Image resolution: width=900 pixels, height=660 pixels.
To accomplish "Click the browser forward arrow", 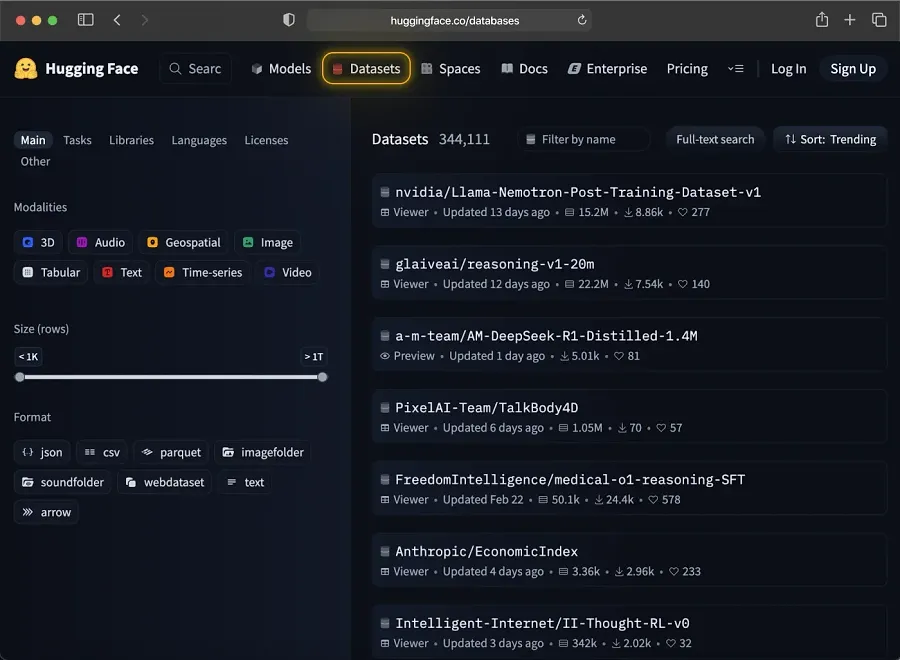I will pyautogui.click(x=145, y=20).
